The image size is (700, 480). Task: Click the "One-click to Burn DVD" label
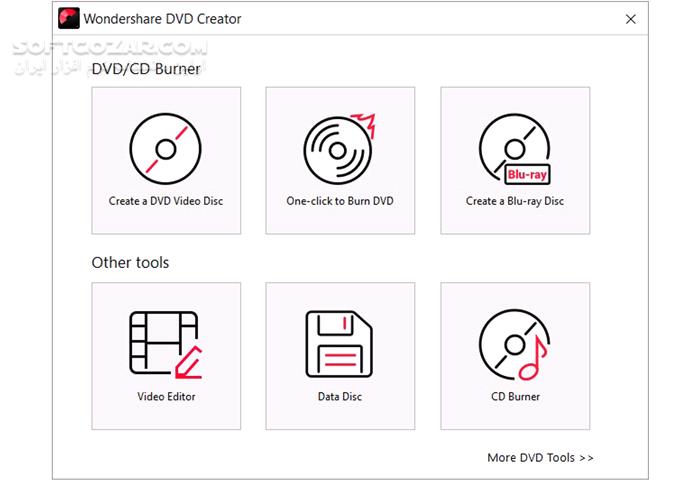point(340,201)
